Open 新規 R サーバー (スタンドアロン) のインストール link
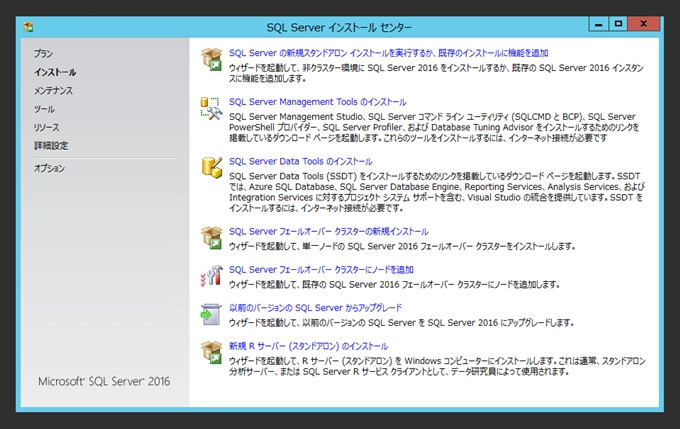 (x=308, y=346)
